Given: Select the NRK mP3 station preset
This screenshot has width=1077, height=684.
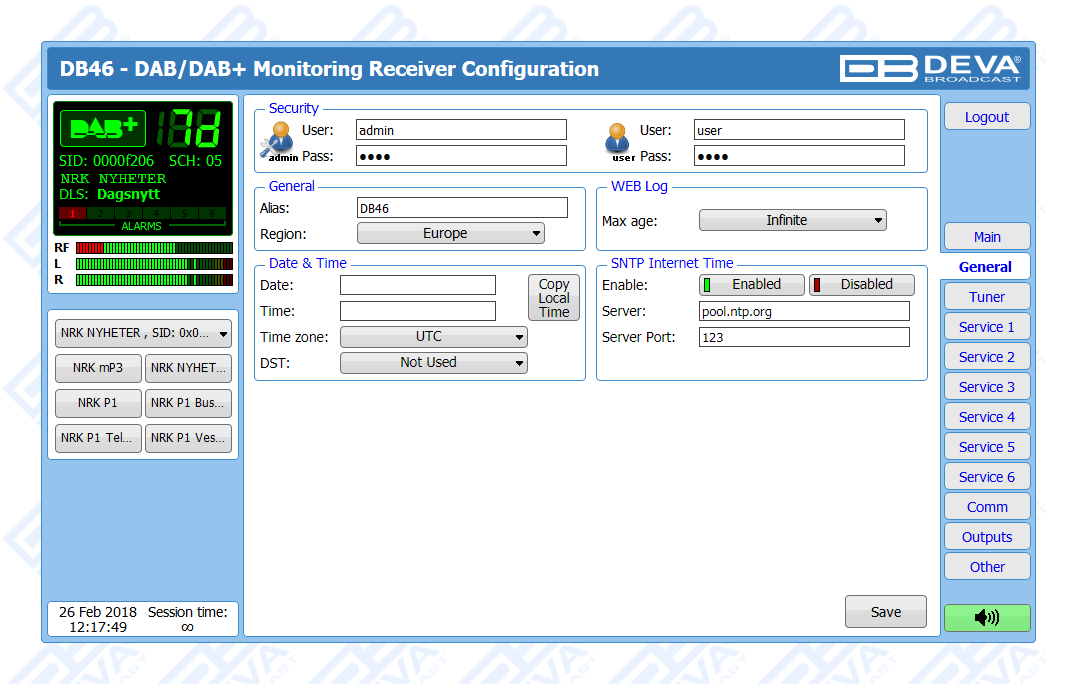Looking at the screenshot, I should pyautogui.click(x=98, y=368).
